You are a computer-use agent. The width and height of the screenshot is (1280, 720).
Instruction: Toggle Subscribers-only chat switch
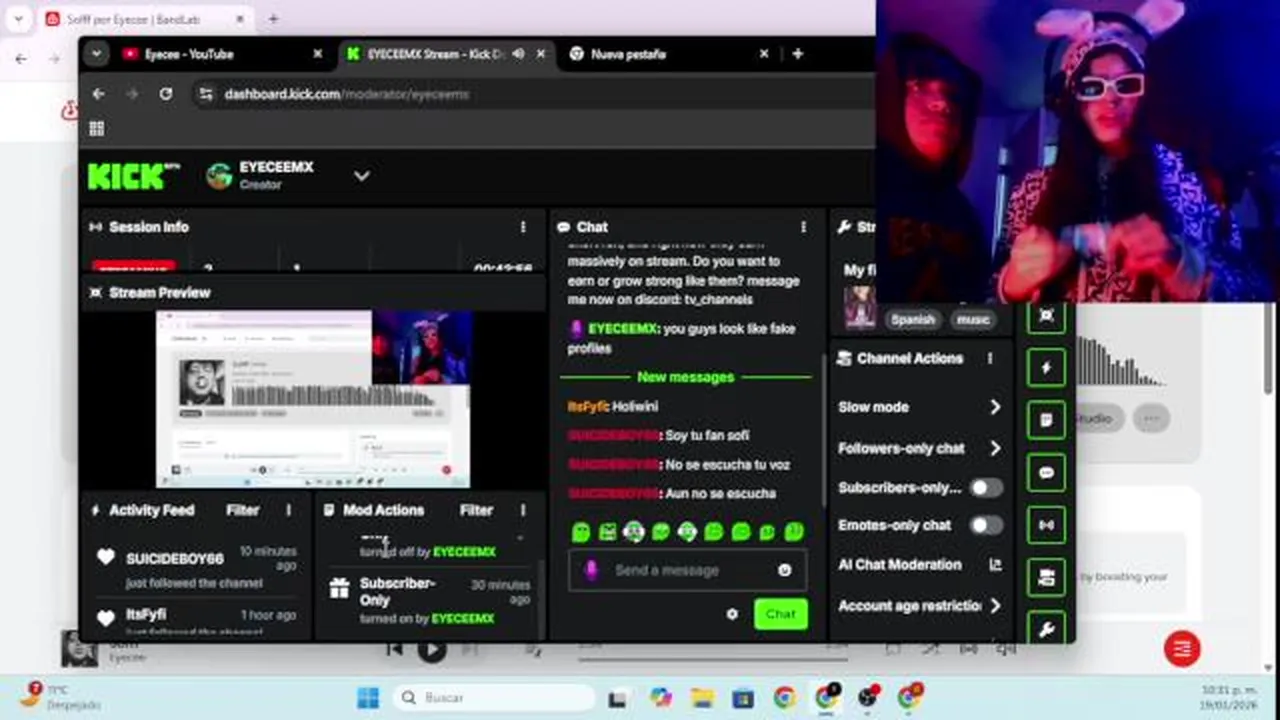(985, 488)
